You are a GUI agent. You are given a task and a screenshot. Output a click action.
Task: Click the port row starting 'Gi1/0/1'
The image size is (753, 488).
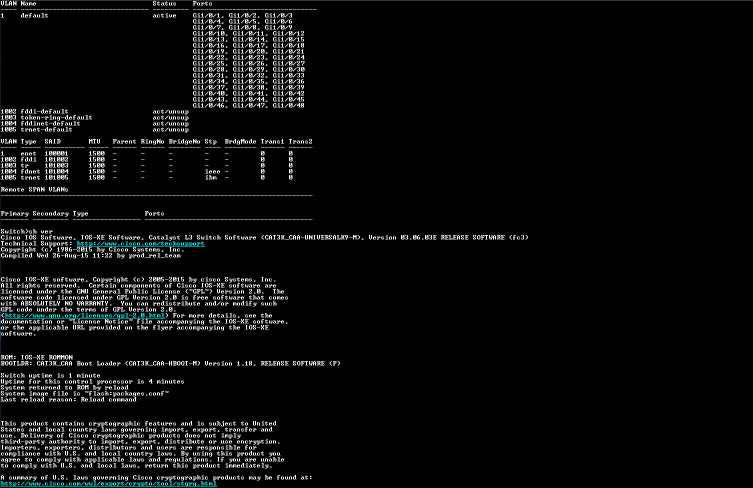[x=243, y=15]
